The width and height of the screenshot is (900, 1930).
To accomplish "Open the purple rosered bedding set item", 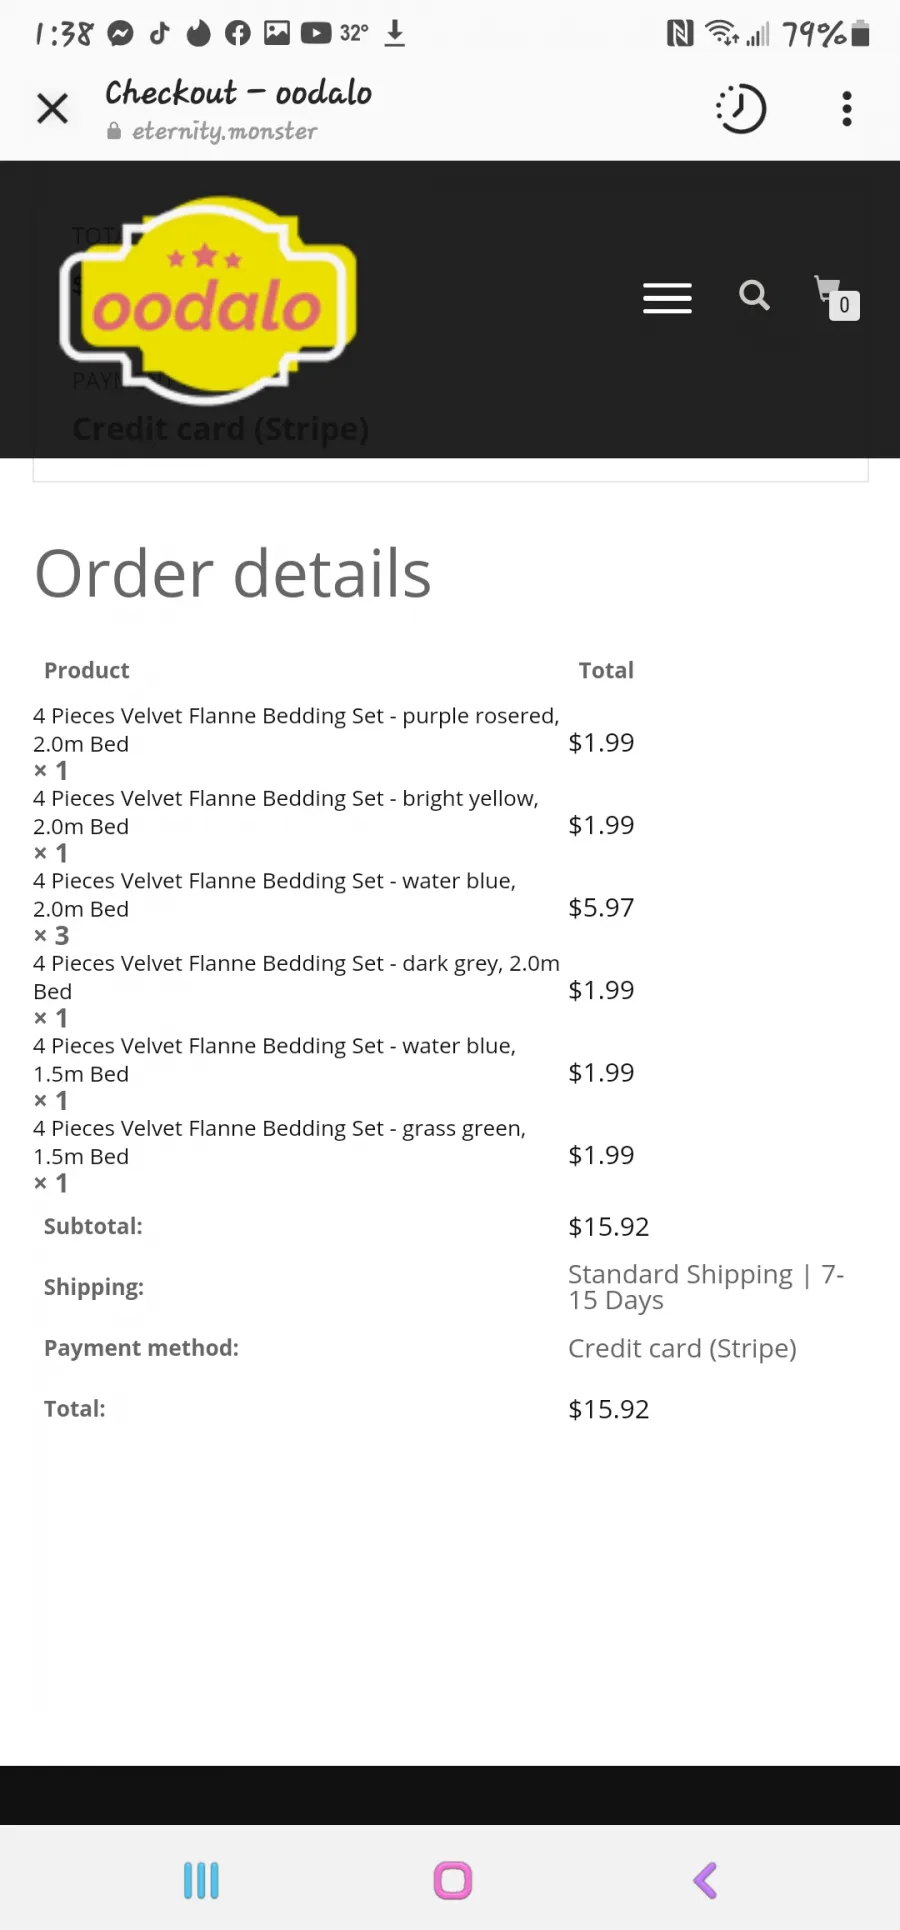I will [x=296, y=729].
